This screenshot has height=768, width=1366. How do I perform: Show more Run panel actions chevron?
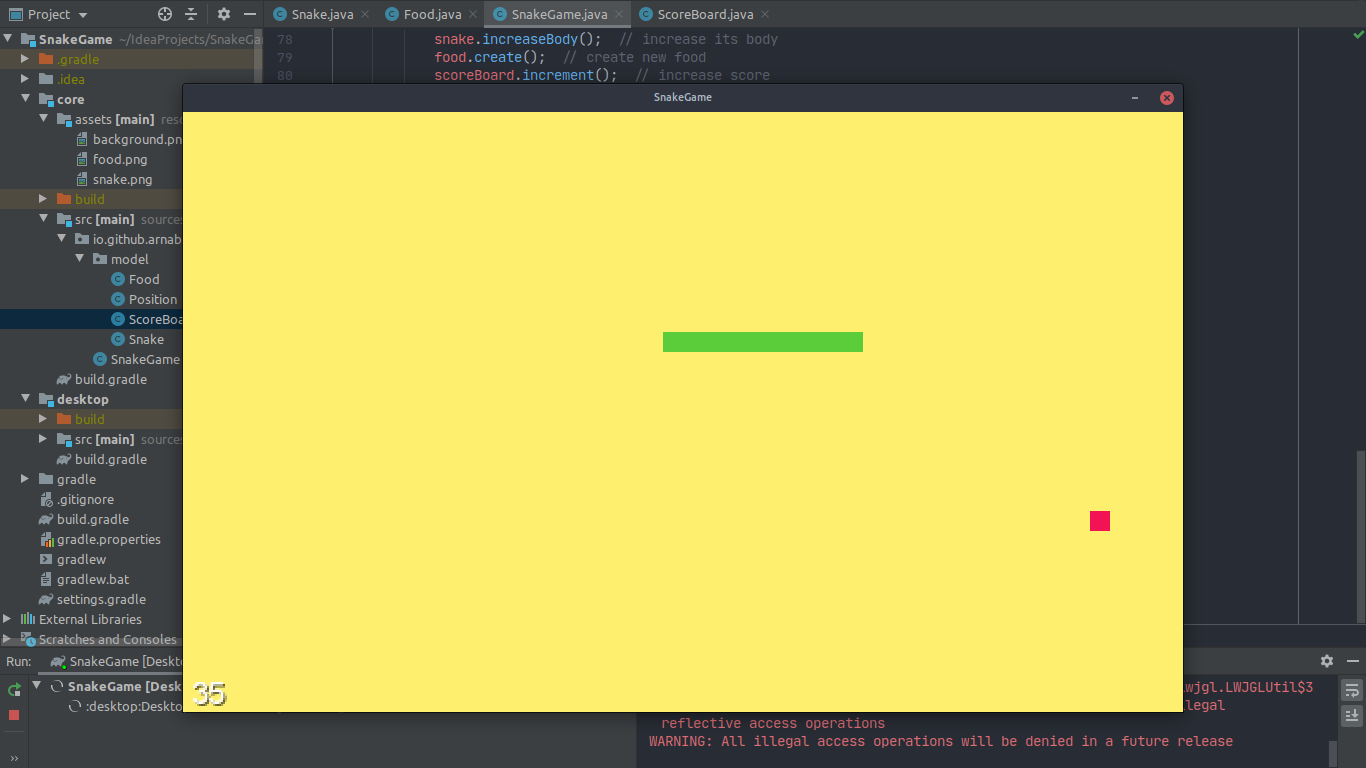pyautogui.click(x=14, y=758)
